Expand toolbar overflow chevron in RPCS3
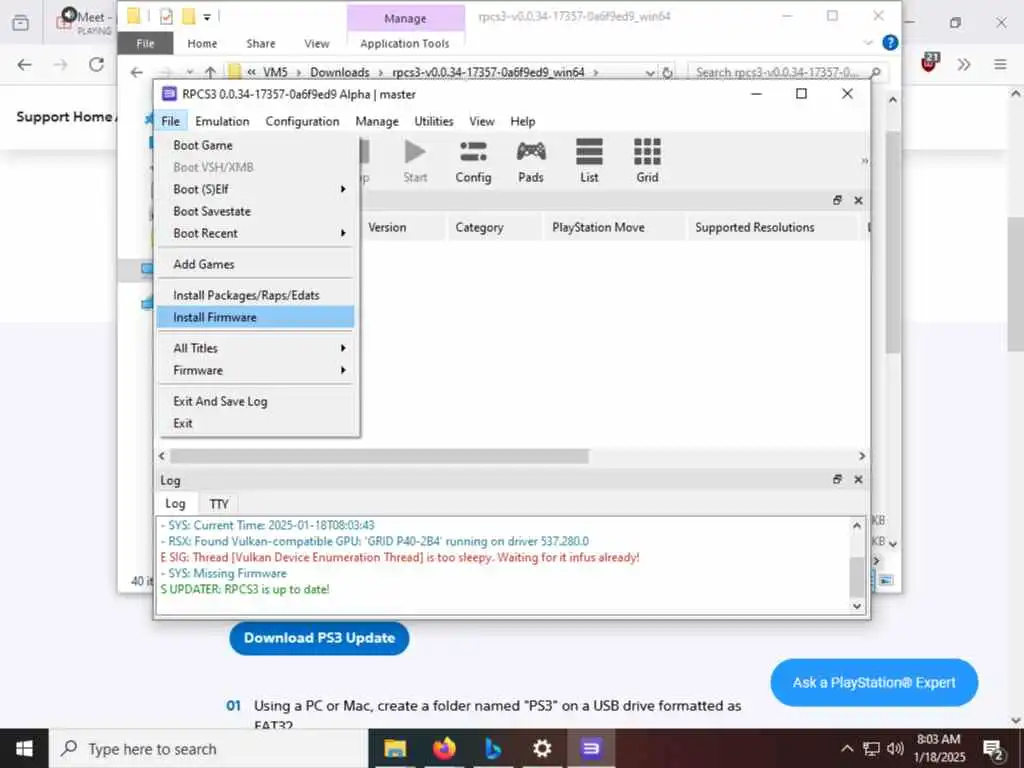Screen dimensions: 1024x768 point(865,161)
